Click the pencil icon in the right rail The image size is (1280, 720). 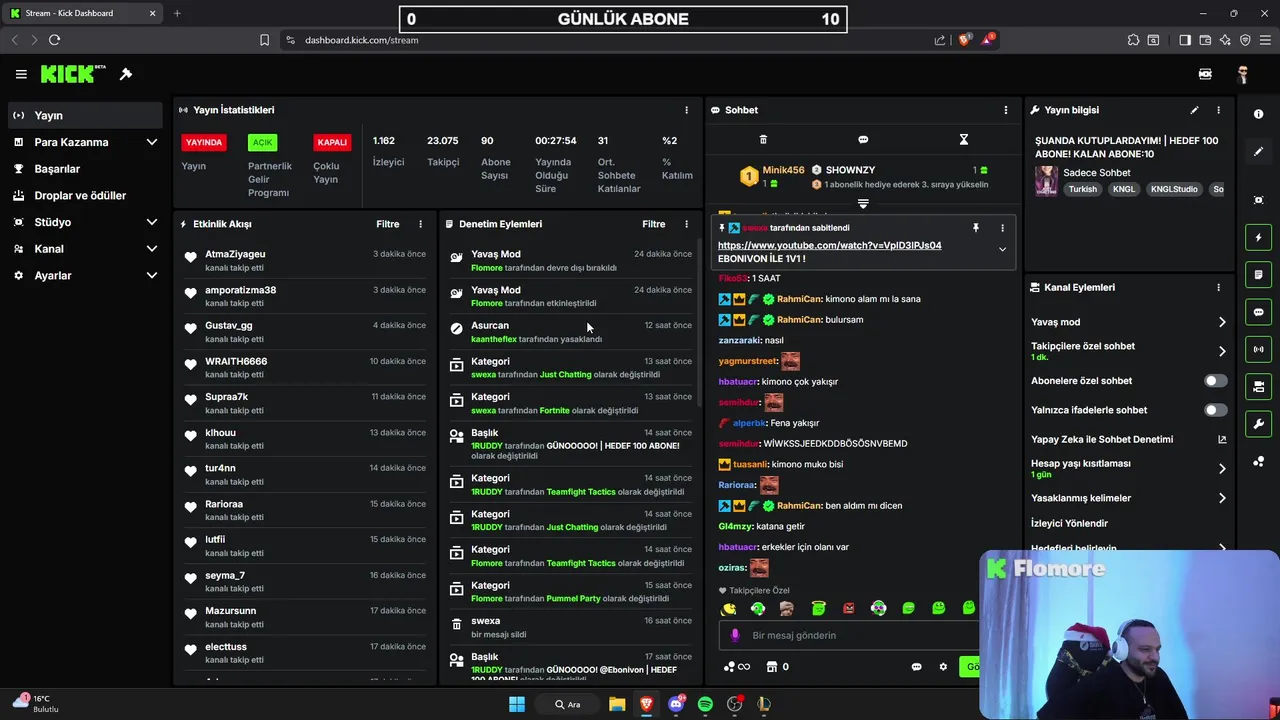point(1258,152)
